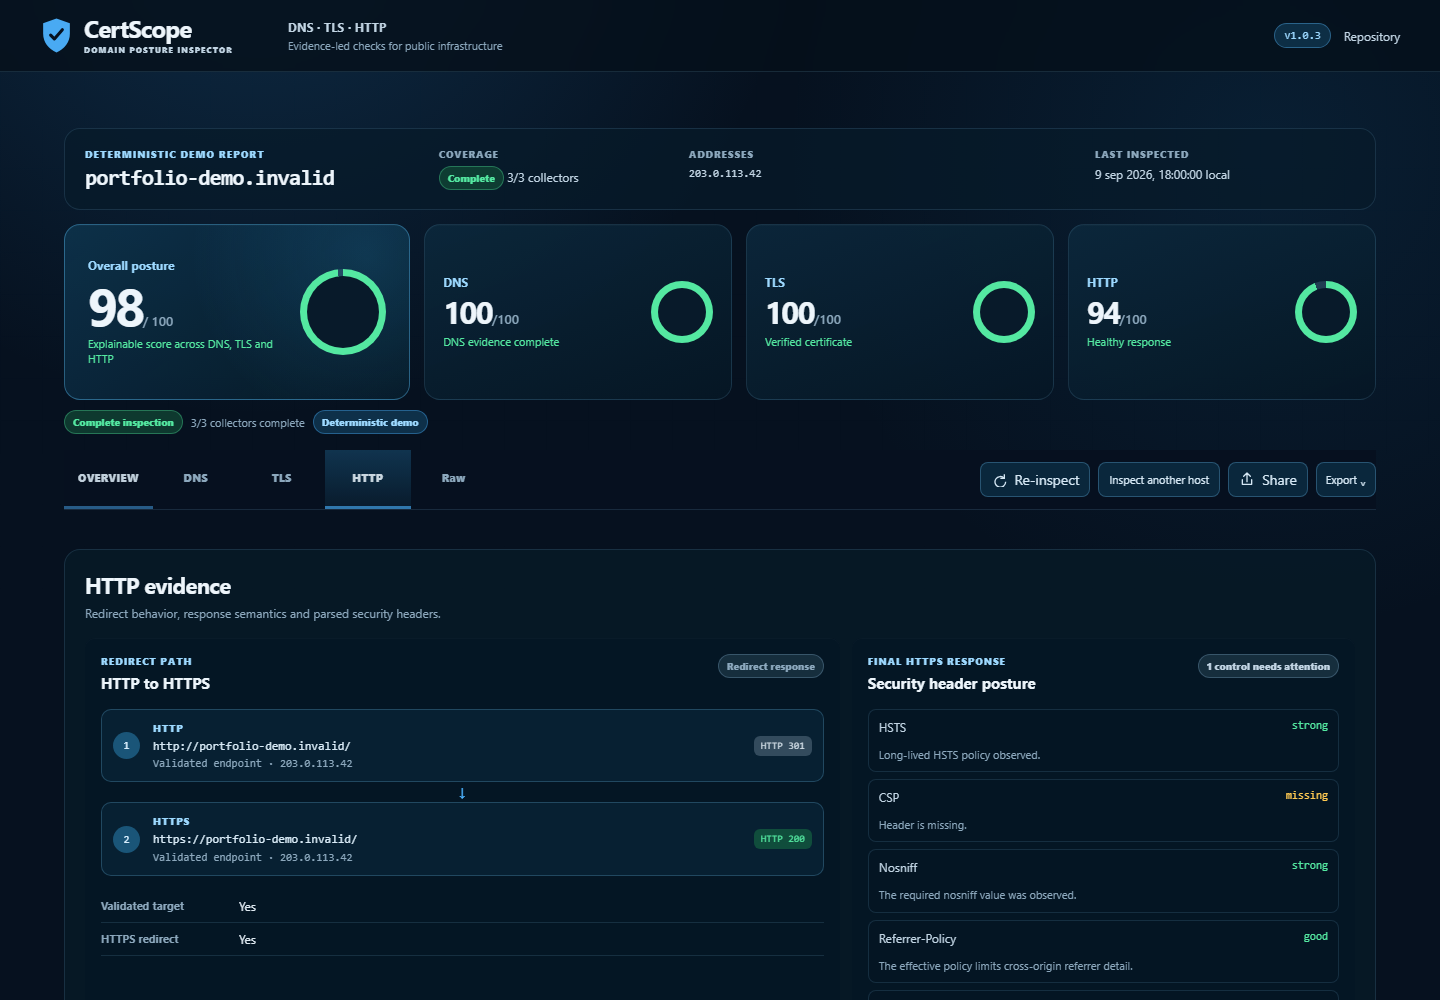This screenshot has width=1440, height=1000.
Task: Click the 'HTTPS redirect' row
Action: pyautogui.click(x=462, y=939)
